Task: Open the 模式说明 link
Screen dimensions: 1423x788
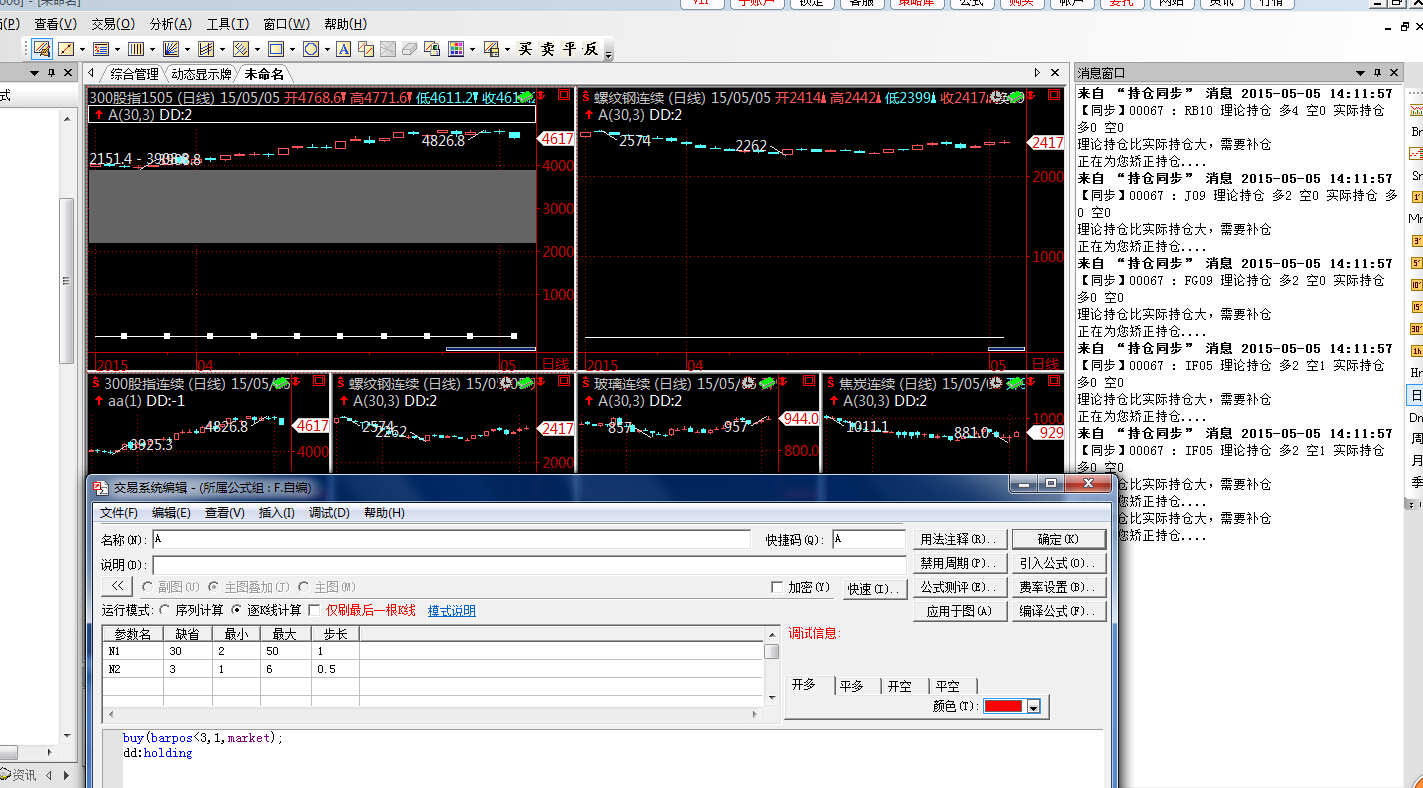Action: (452, 611)
